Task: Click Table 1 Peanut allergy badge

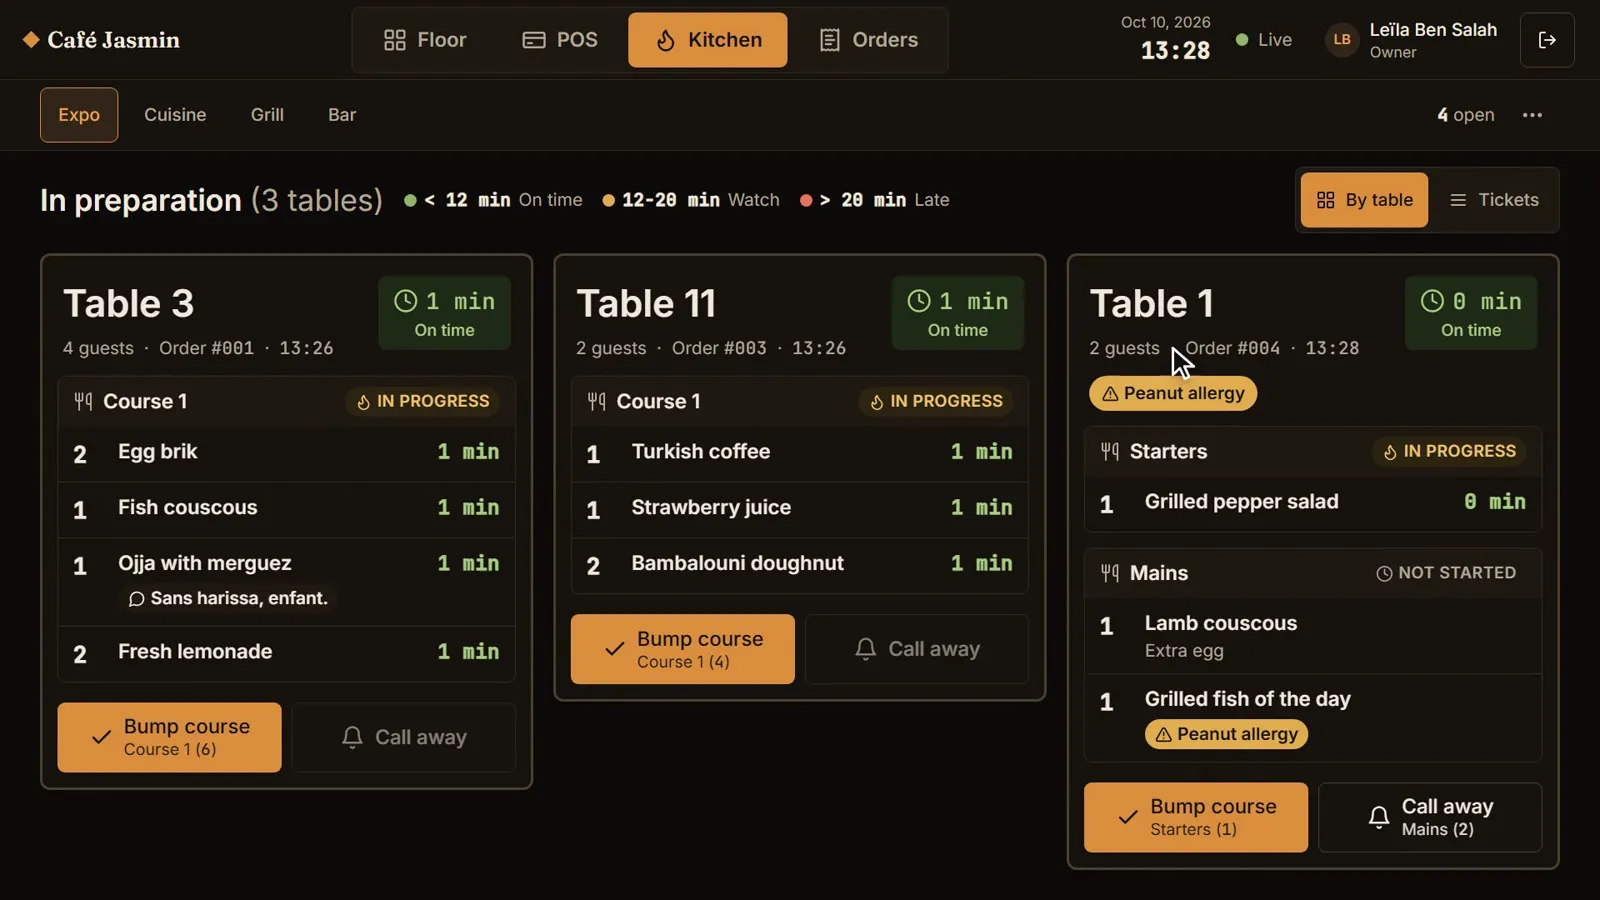Action: click(x=1173, y=393)
